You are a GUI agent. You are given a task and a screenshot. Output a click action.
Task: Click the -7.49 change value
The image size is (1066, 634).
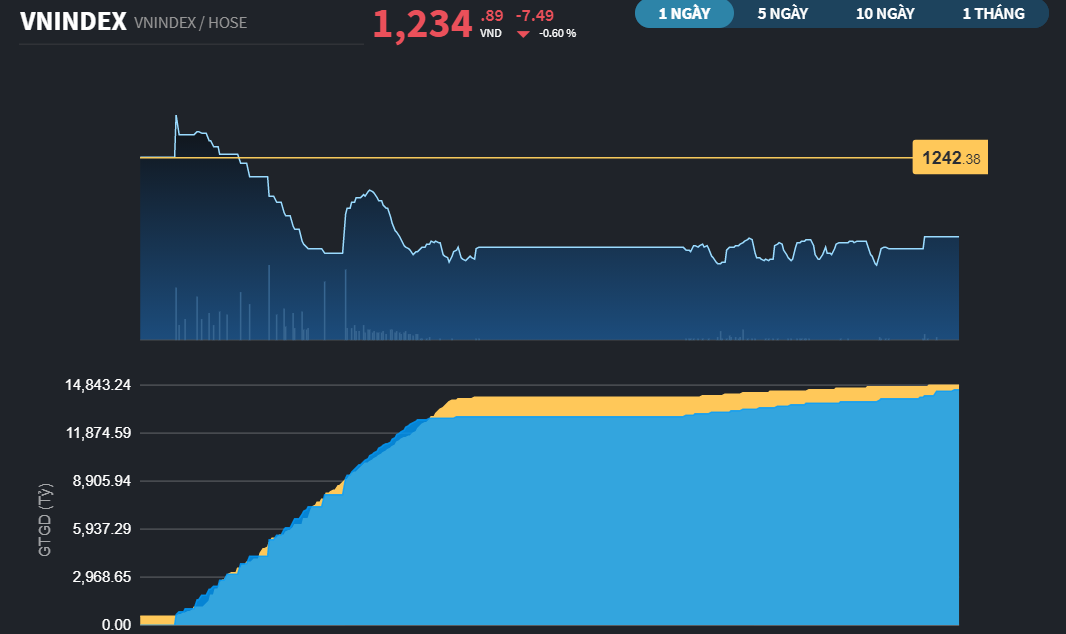point(534,15)
